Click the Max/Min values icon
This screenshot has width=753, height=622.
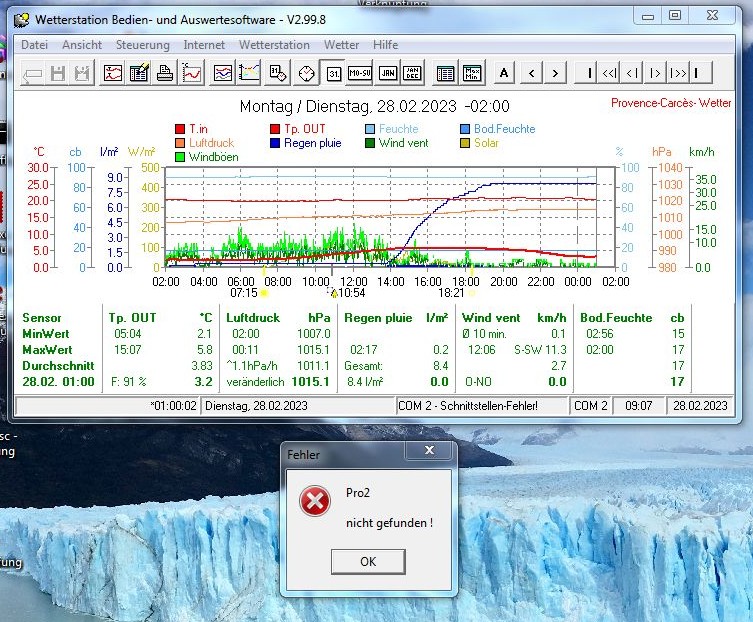tap(471, 73)
